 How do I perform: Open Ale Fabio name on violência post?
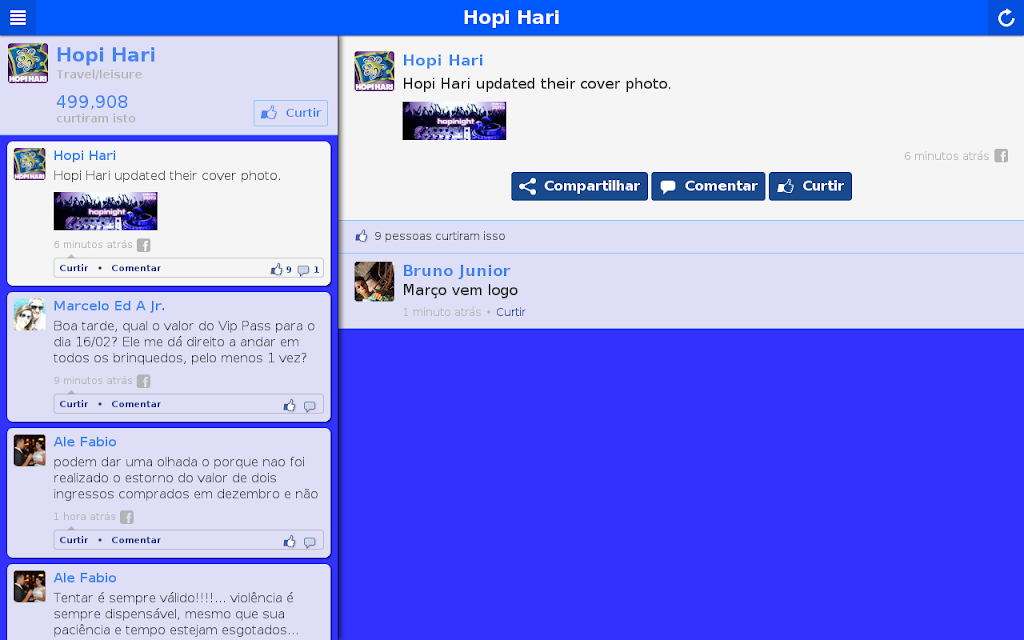tap(85, 577)
